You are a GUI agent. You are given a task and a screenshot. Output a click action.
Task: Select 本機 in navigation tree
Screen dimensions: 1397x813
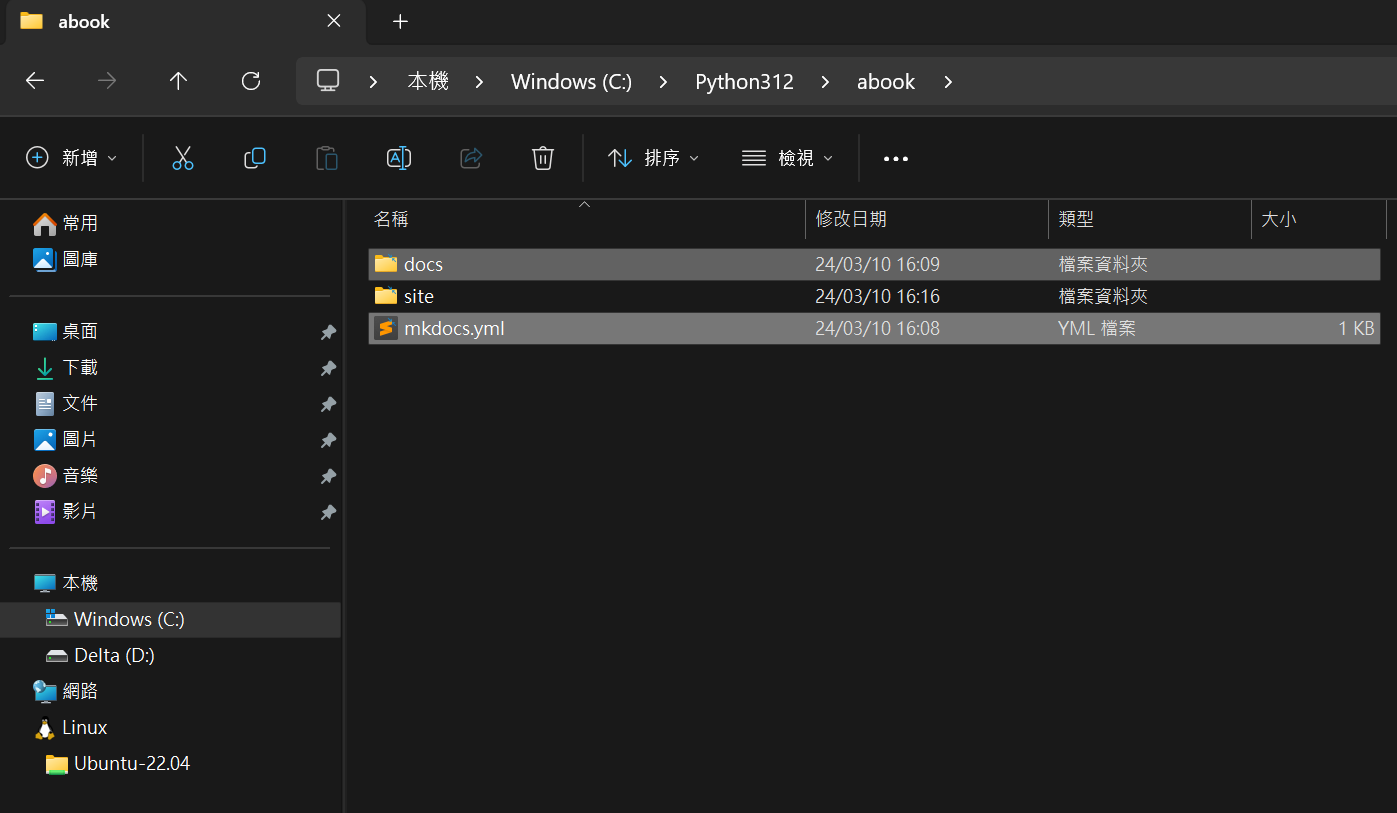coord(80,583)
